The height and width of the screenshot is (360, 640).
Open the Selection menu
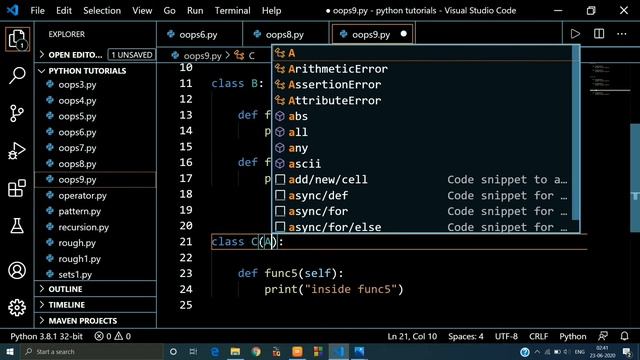point(102,11)
